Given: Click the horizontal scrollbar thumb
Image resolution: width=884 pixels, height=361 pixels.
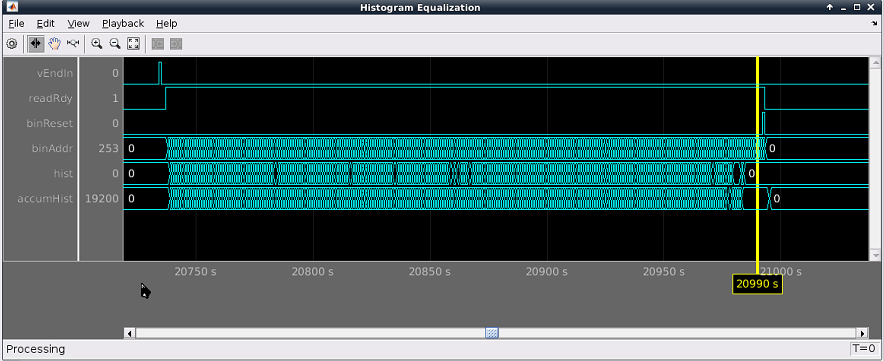Looking at the screenshot, I should [492, 333].
